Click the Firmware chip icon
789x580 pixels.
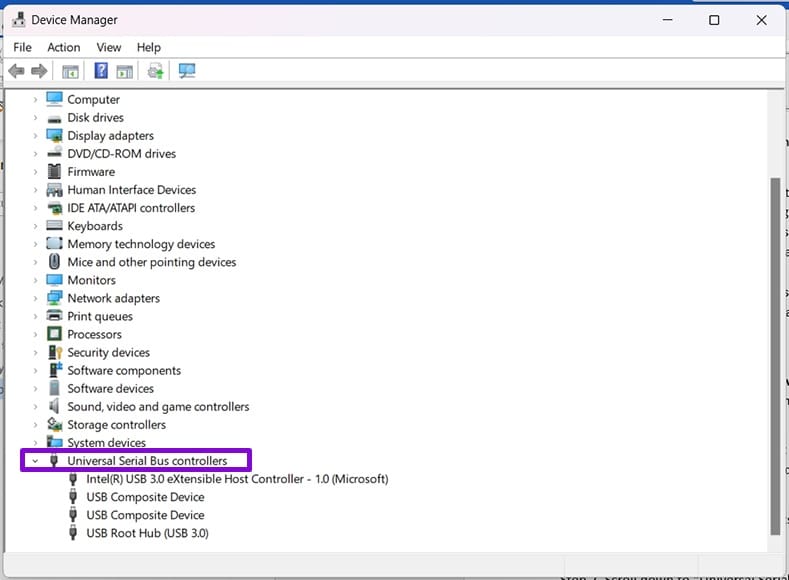pyautogui.click(x=54, y=171)
